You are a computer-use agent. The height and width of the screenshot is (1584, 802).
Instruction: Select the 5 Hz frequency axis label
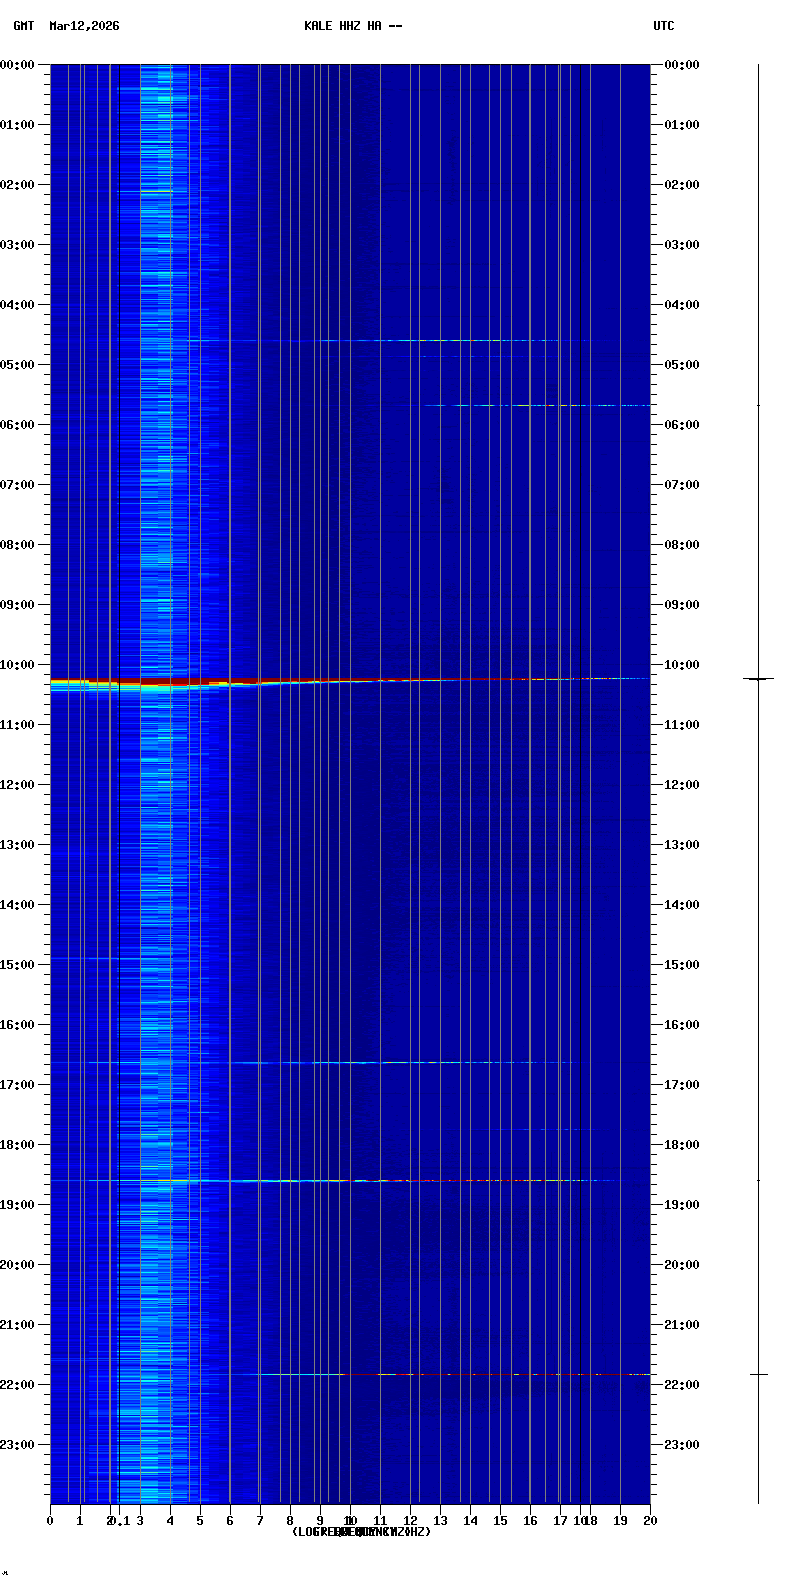[x=200, y=1521]
